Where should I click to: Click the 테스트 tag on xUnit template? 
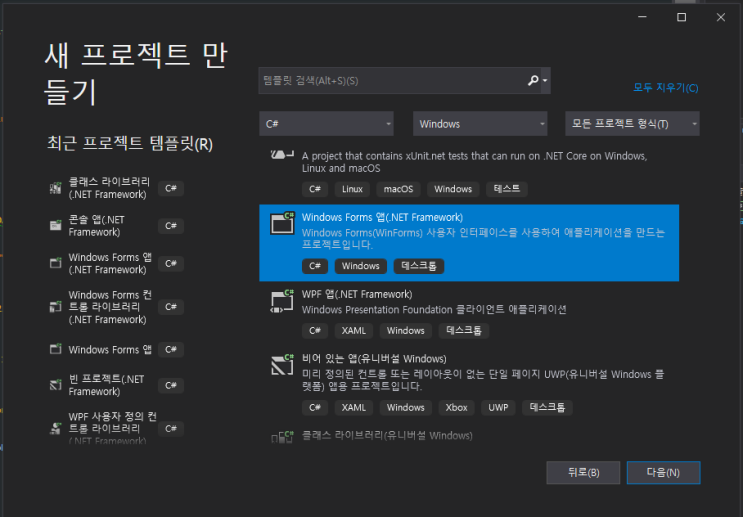click(507, 189)
